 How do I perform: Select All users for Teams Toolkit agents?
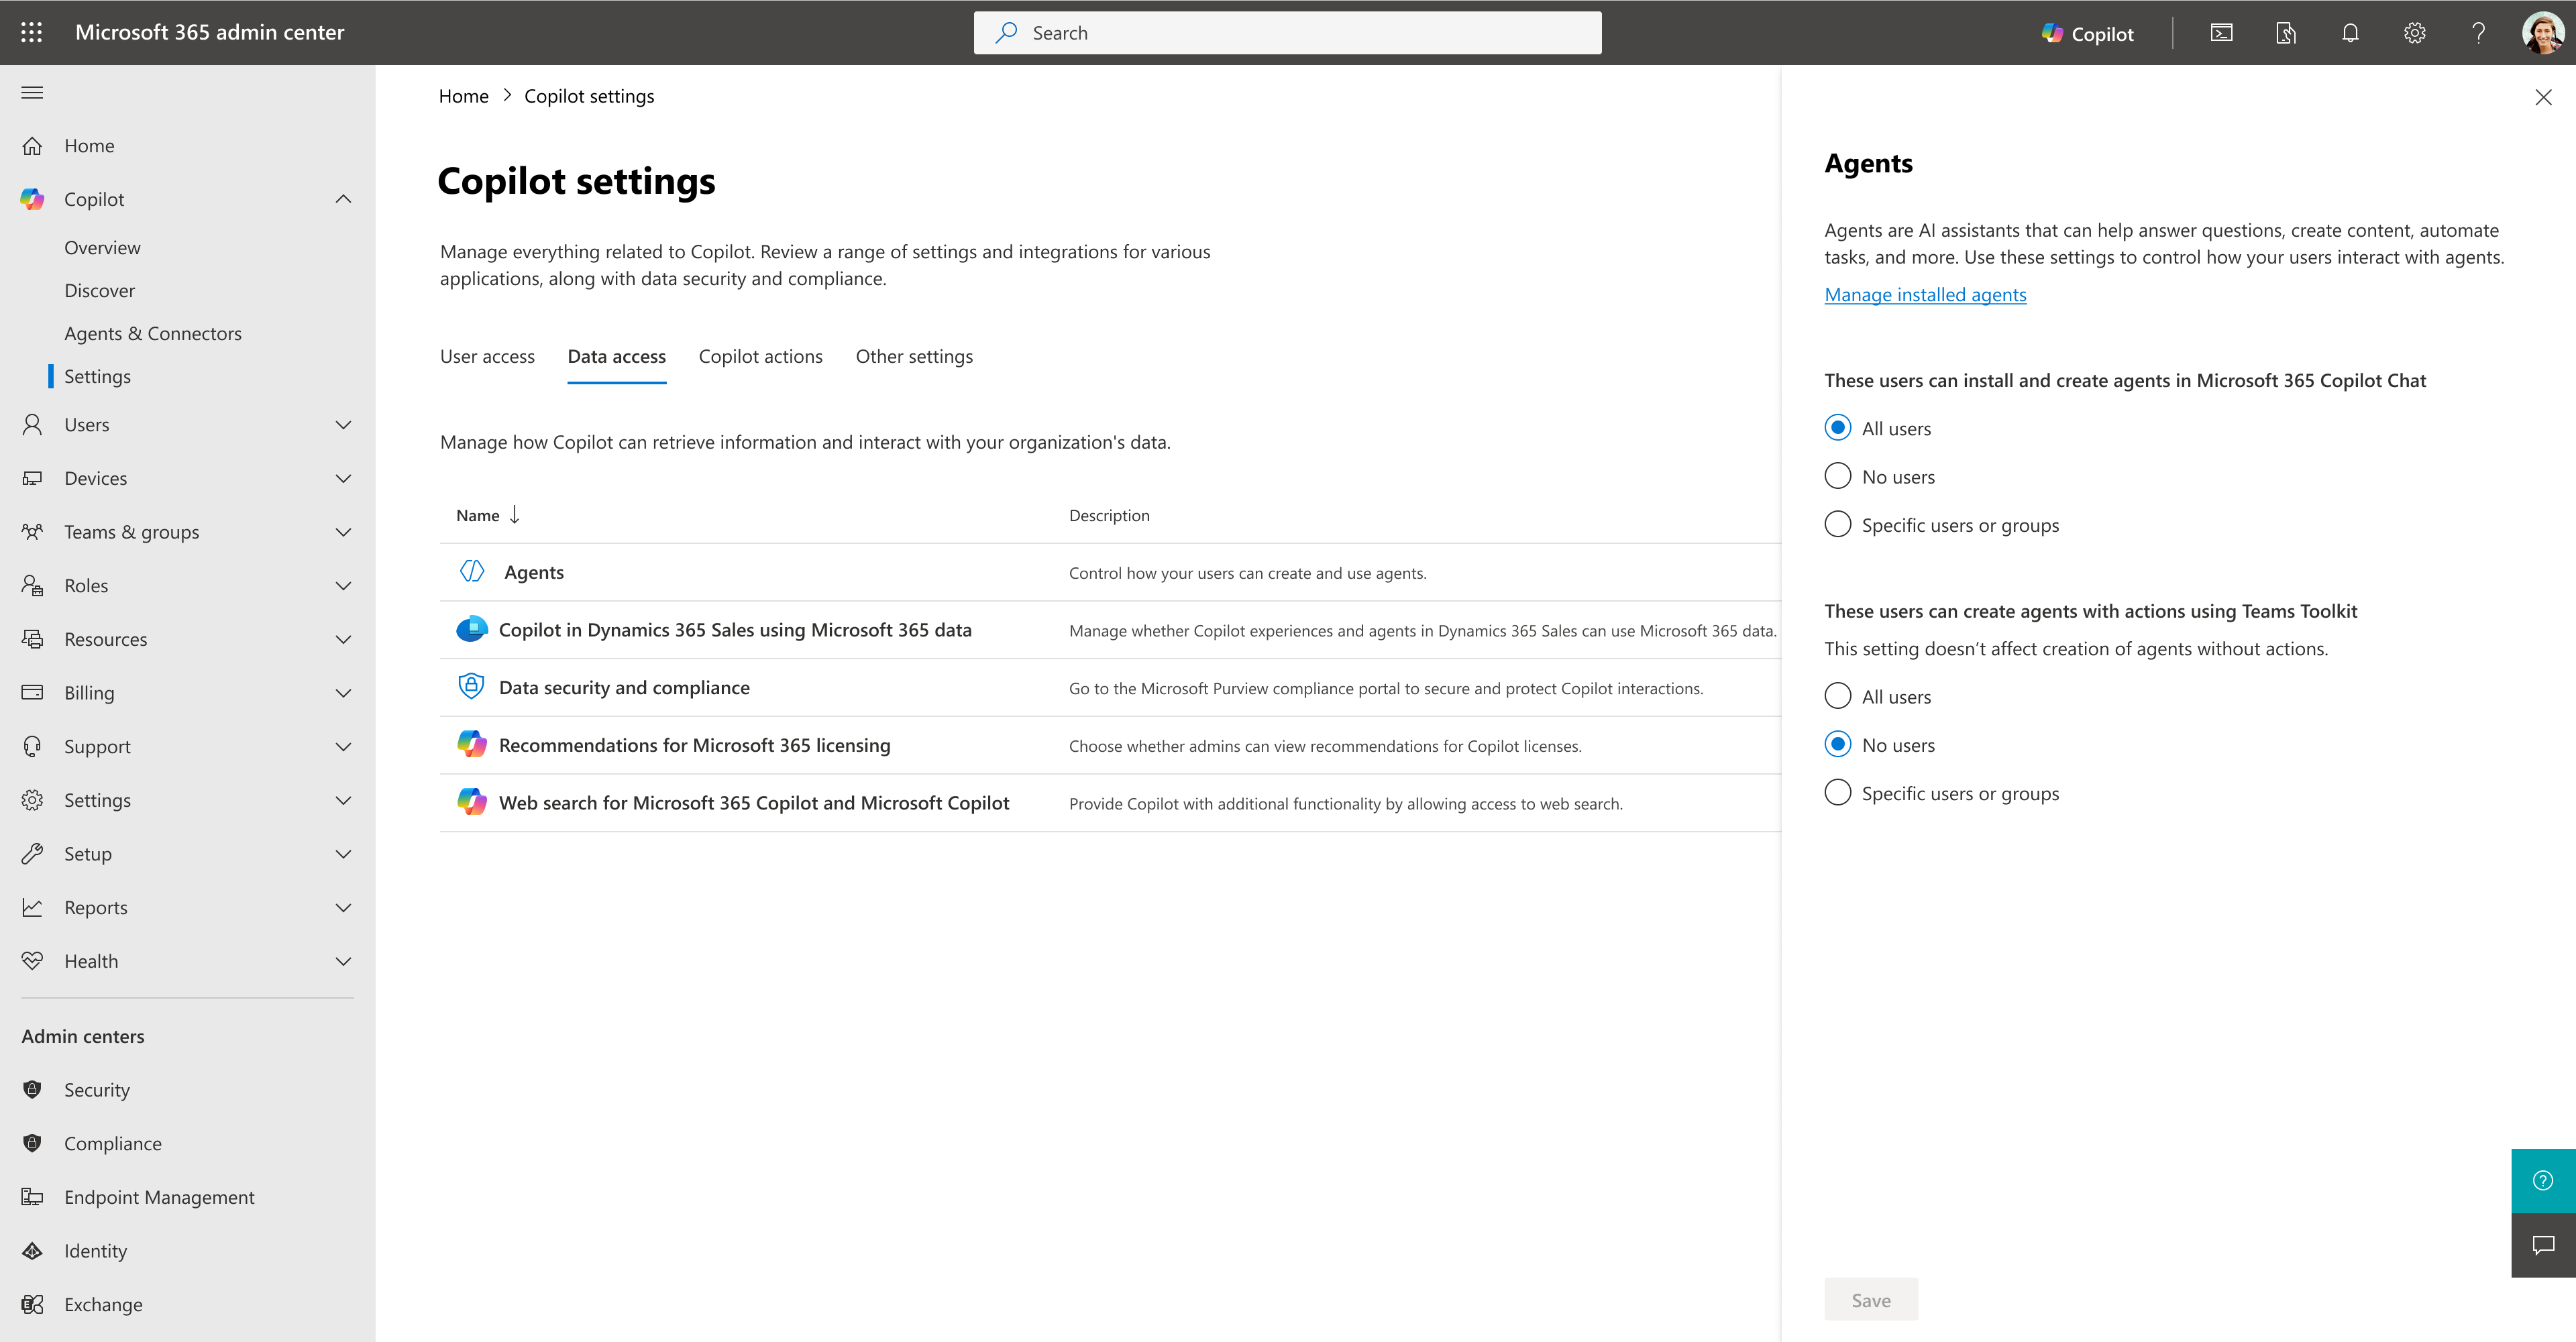(1838, 696)
